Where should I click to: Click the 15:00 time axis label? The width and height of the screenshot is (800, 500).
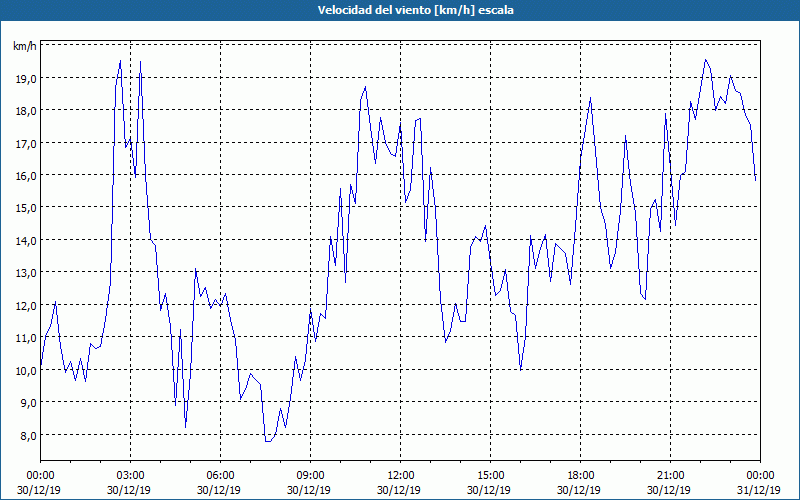490,476
